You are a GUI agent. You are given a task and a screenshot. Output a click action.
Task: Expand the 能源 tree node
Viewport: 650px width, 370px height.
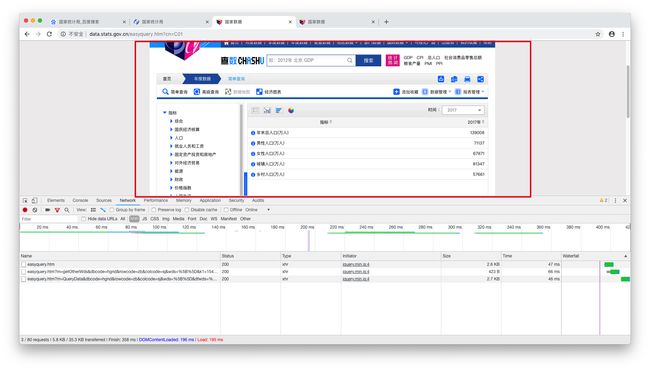pos(171,171)
